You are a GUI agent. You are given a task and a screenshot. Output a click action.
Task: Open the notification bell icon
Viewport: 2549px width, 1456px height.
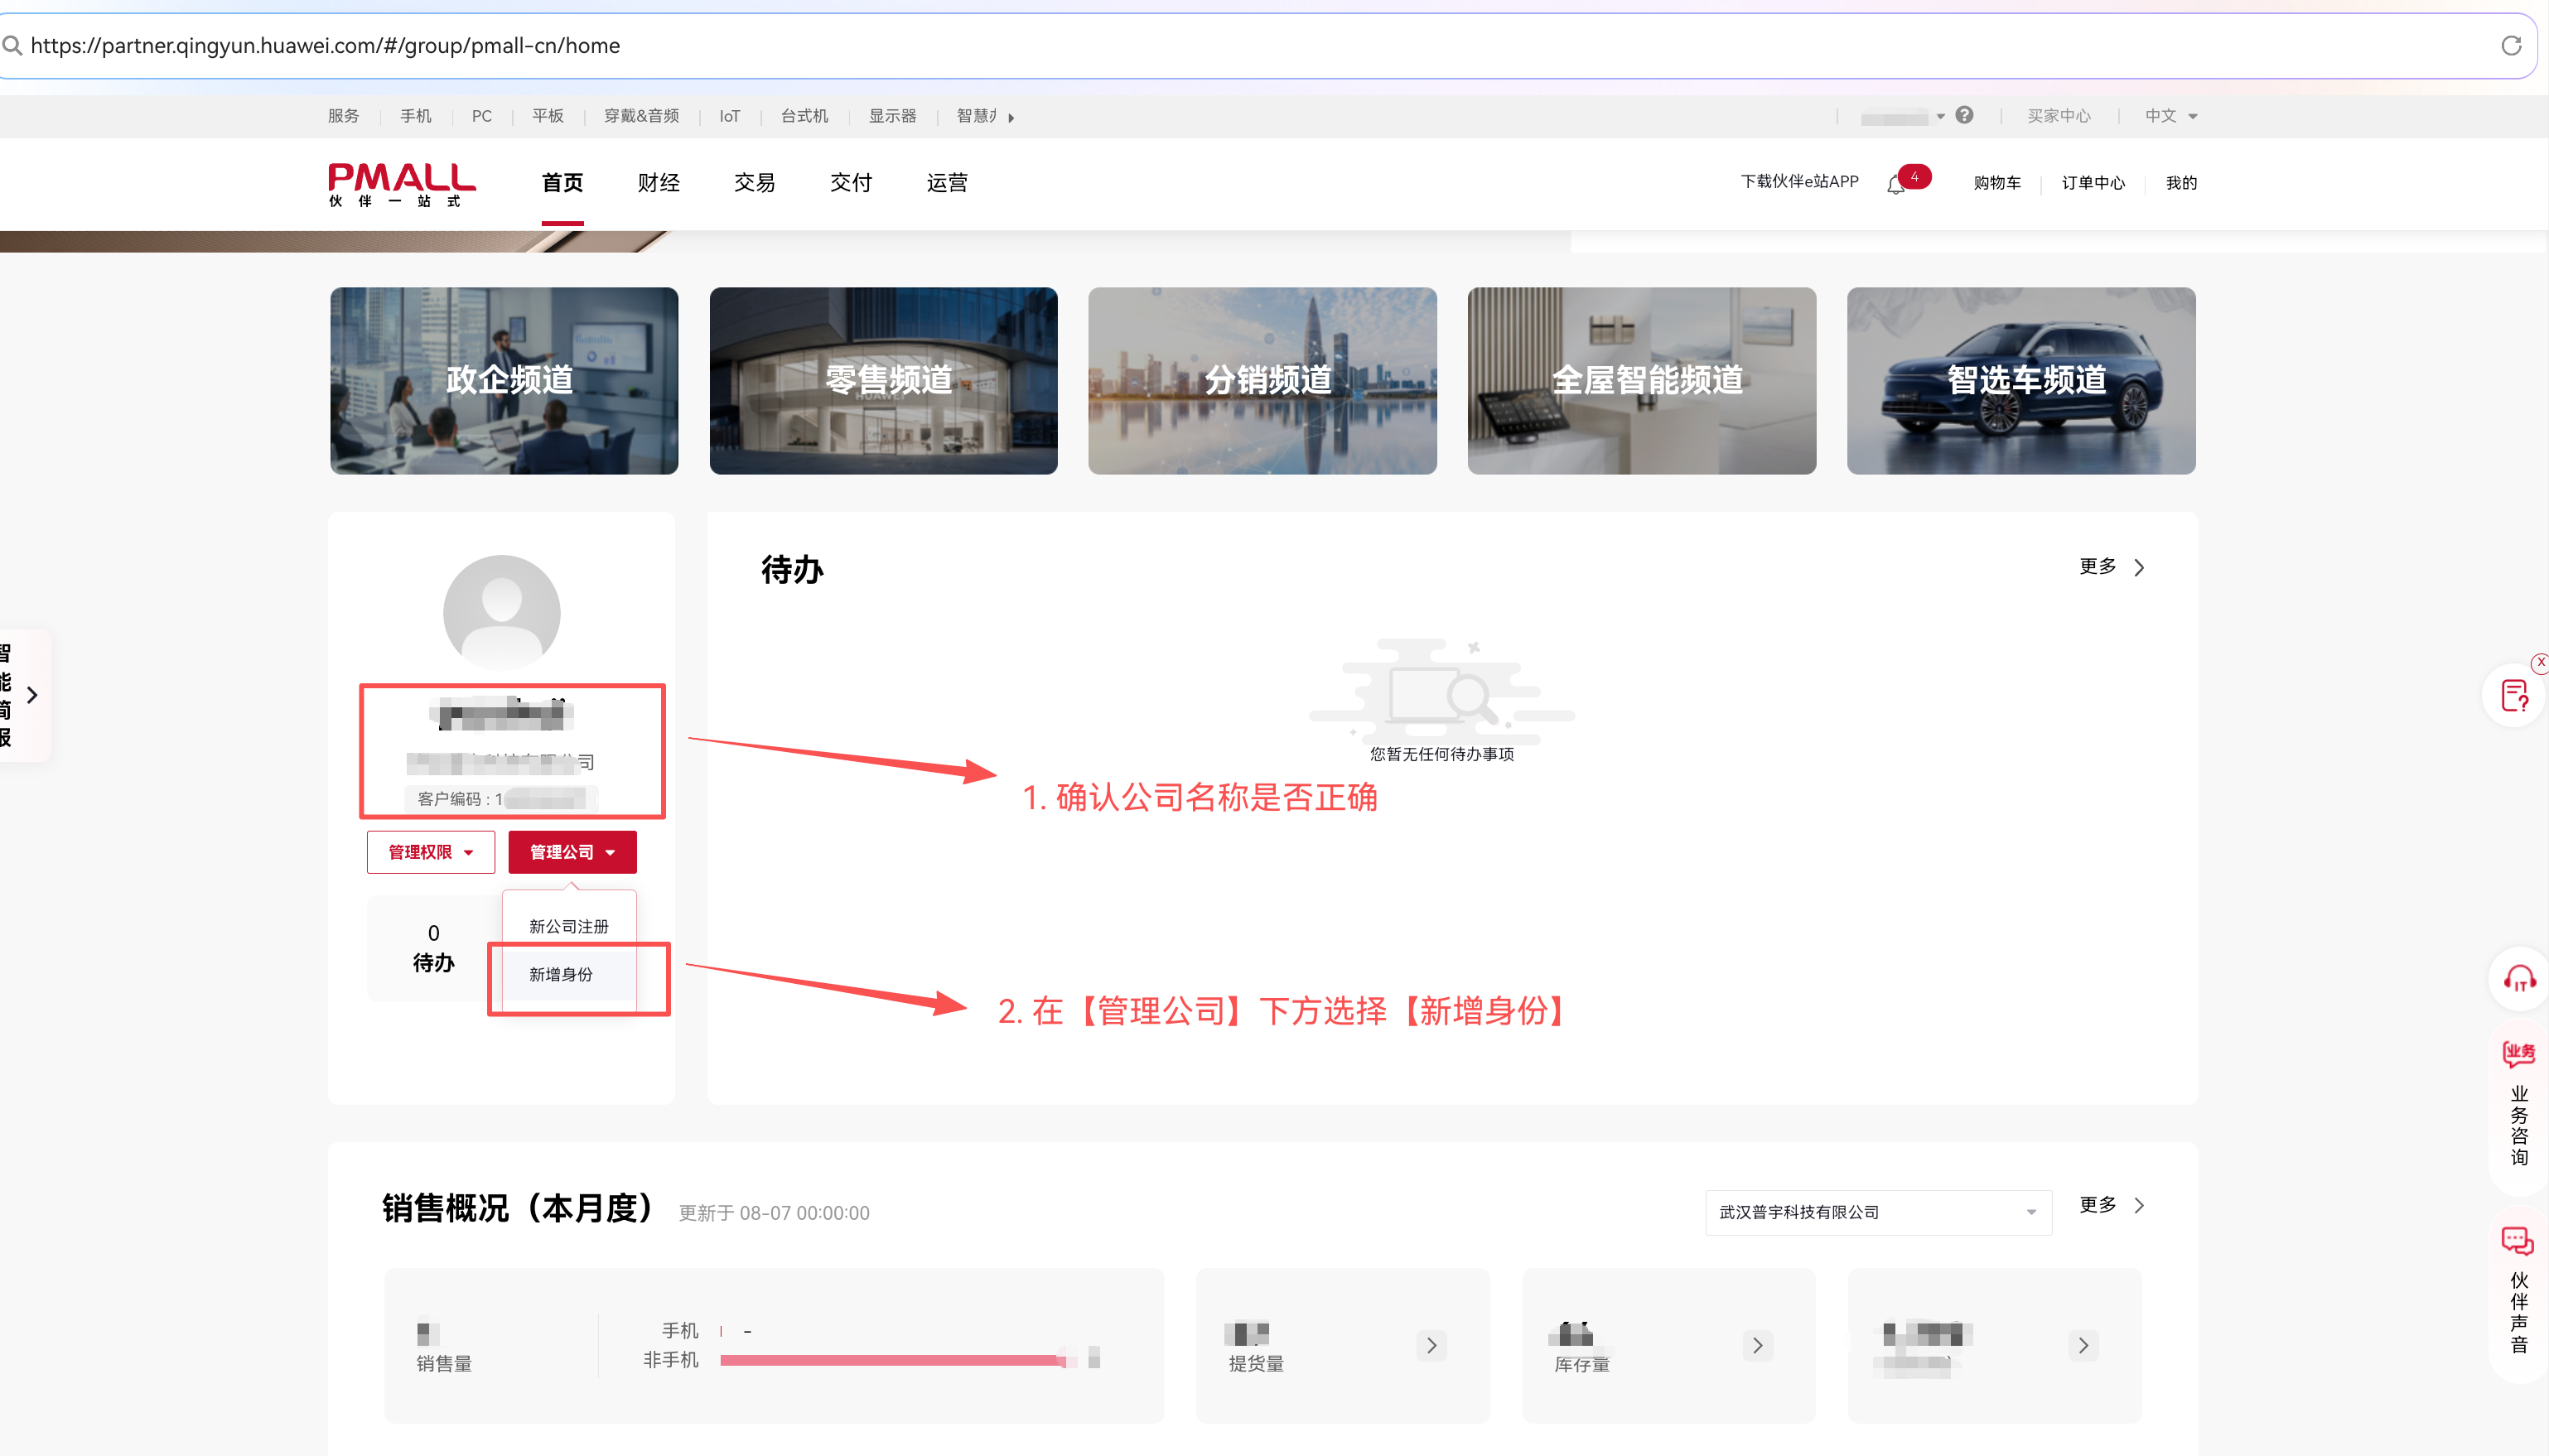[x=1895, y=184]
